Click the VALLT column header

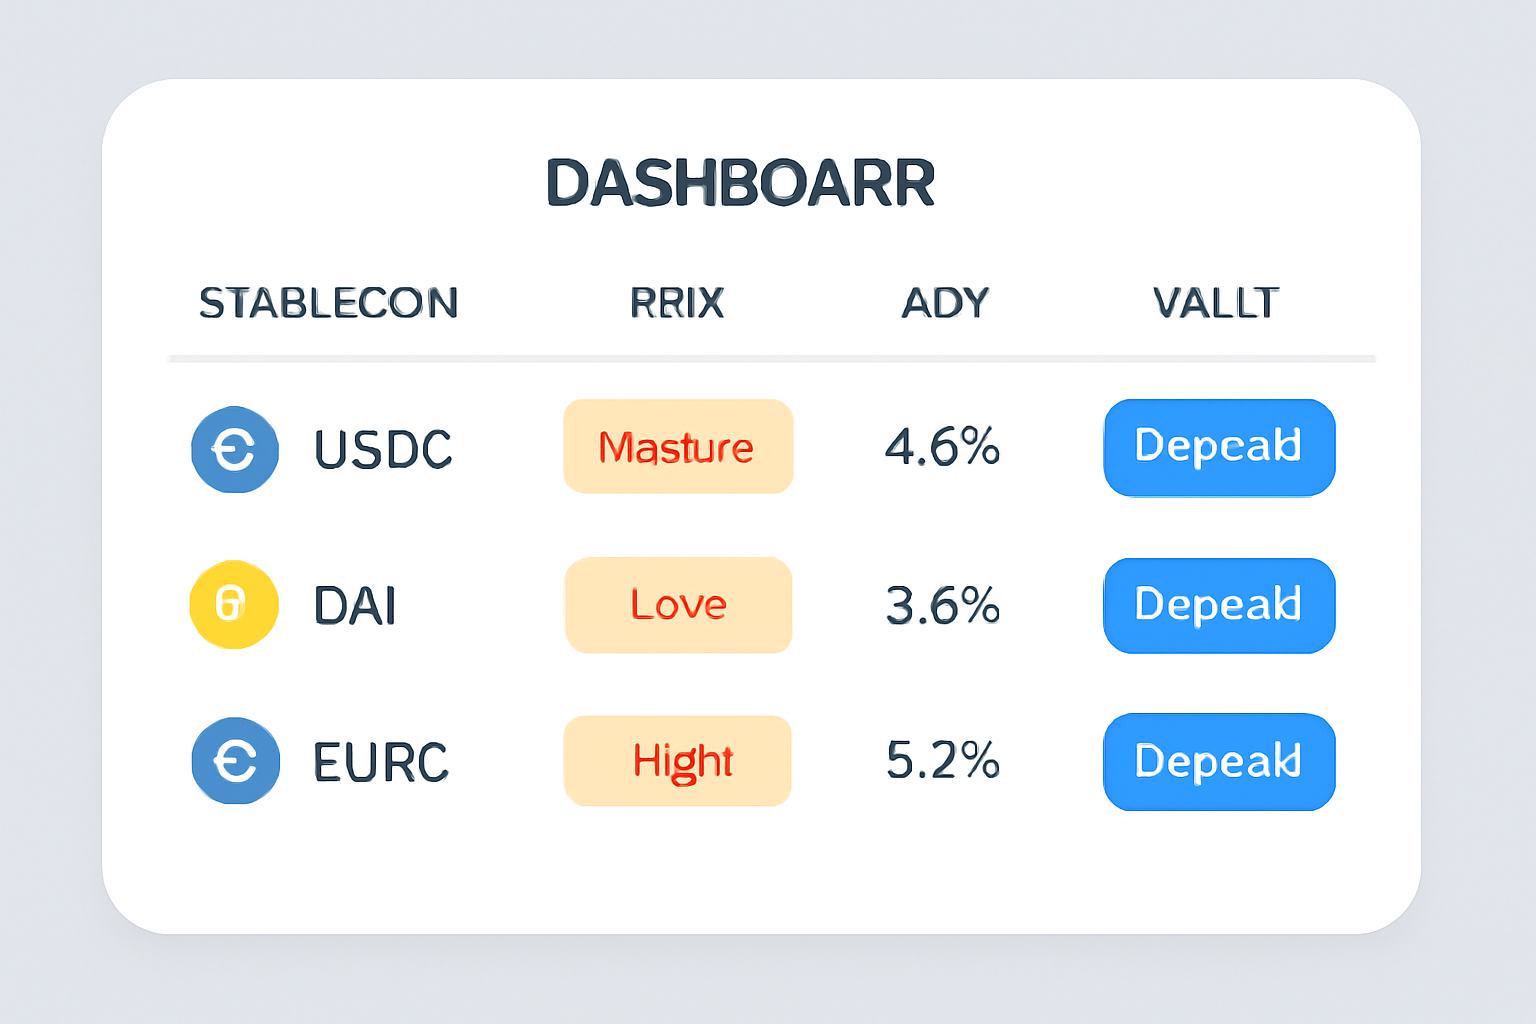1215,303
